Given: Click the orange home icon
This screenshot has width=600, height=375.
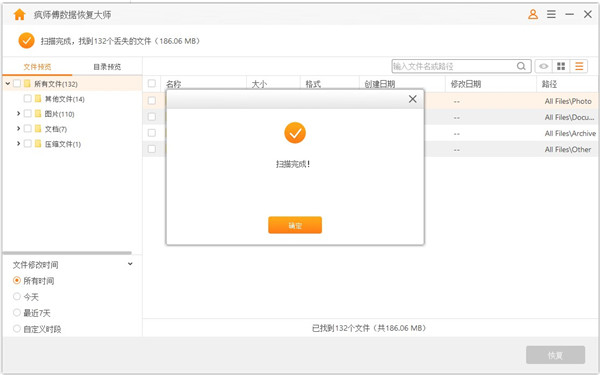Looking at the screenshot, I should [20, 15].
